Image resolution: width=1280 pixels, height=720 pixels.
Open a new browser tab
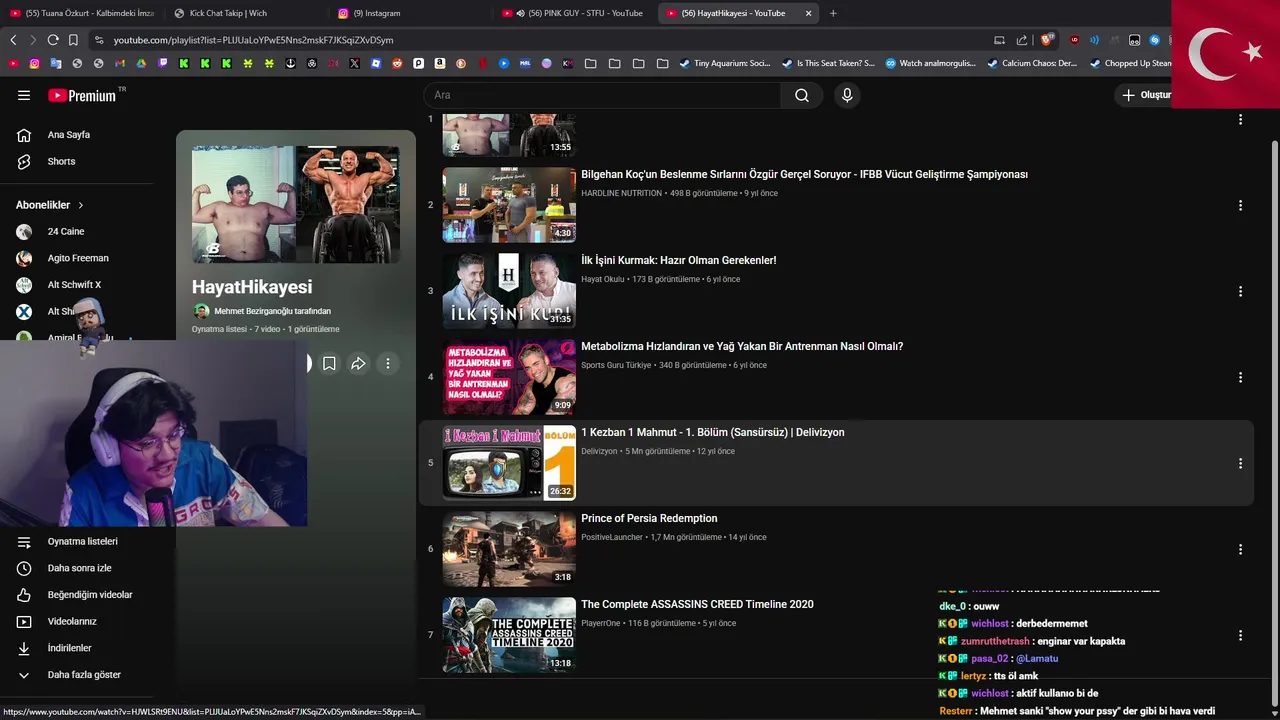(x=833, y=13)
